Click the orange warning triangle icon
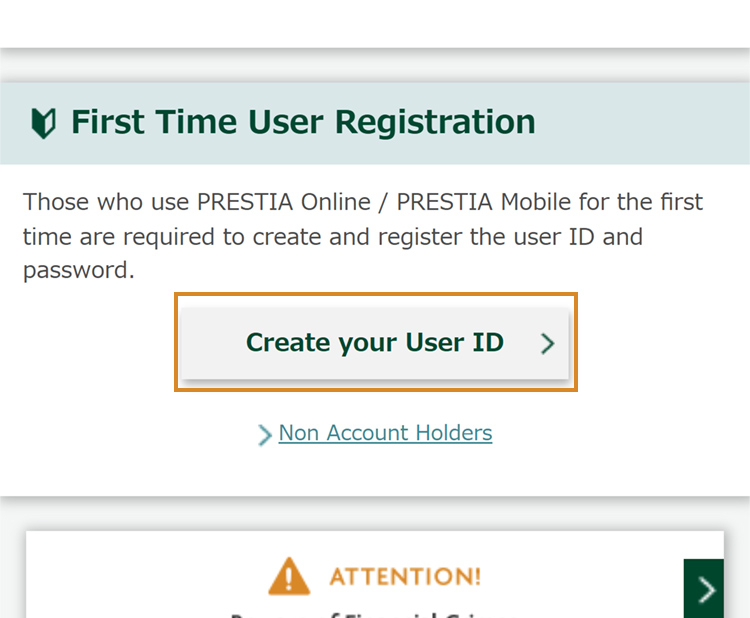 [289, 576]
